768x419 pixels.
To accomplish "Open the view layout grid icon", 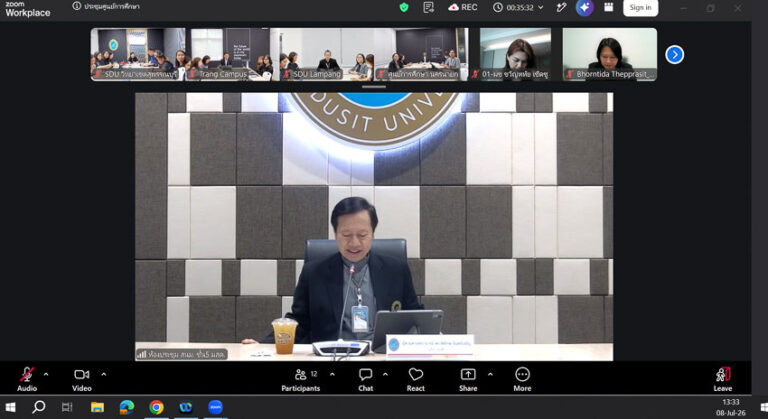I will 608,7.
